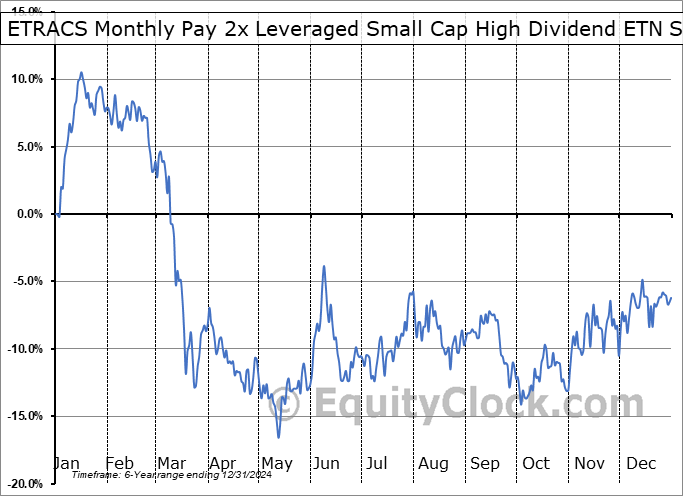Select the Nov label on the x-axis
Viewport: 683px width, 496px height.
point(590,463)
